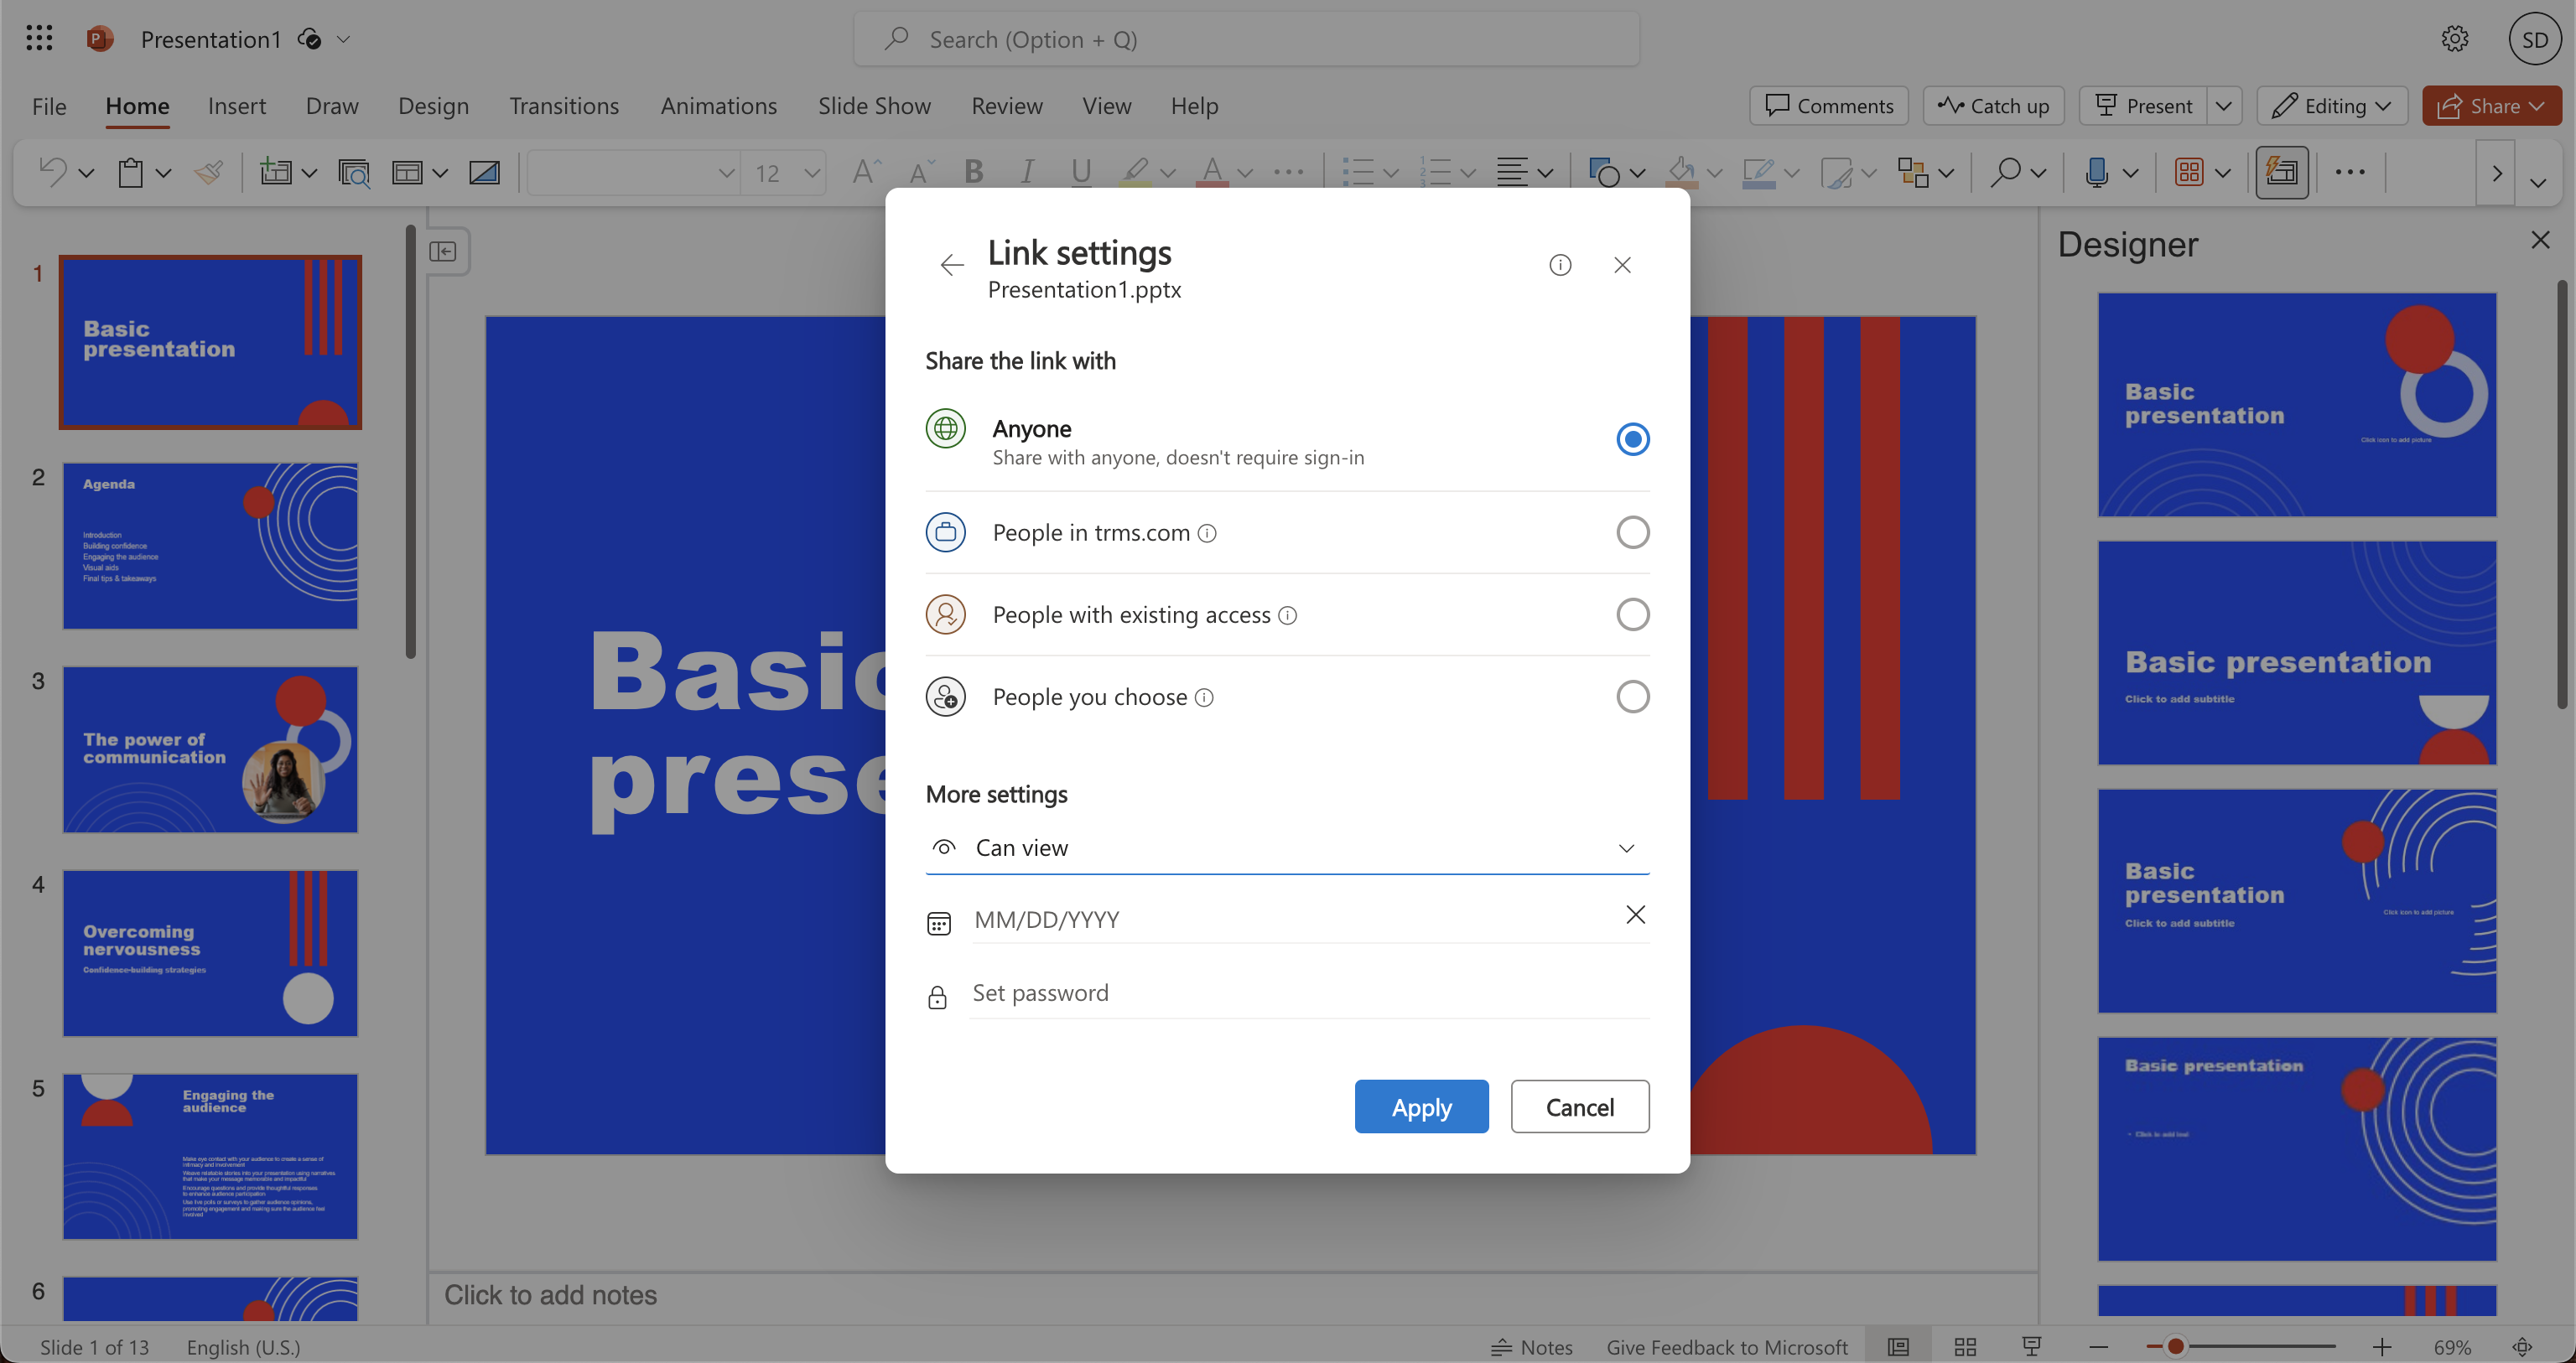Viewport: 2576px width, 1363px height.
Task: Close the Designer pane
Action: click(x=2540, y=240)
